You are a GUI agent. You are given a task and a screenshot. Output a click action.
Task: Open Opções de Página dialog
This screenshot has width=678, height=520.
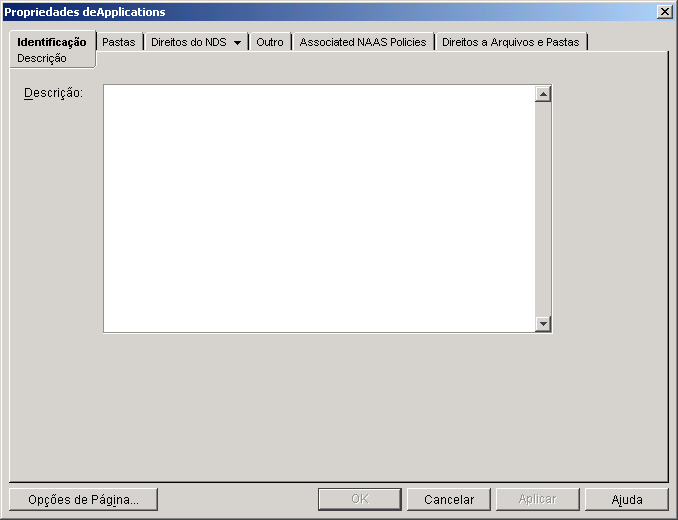(x=83, y=500)
